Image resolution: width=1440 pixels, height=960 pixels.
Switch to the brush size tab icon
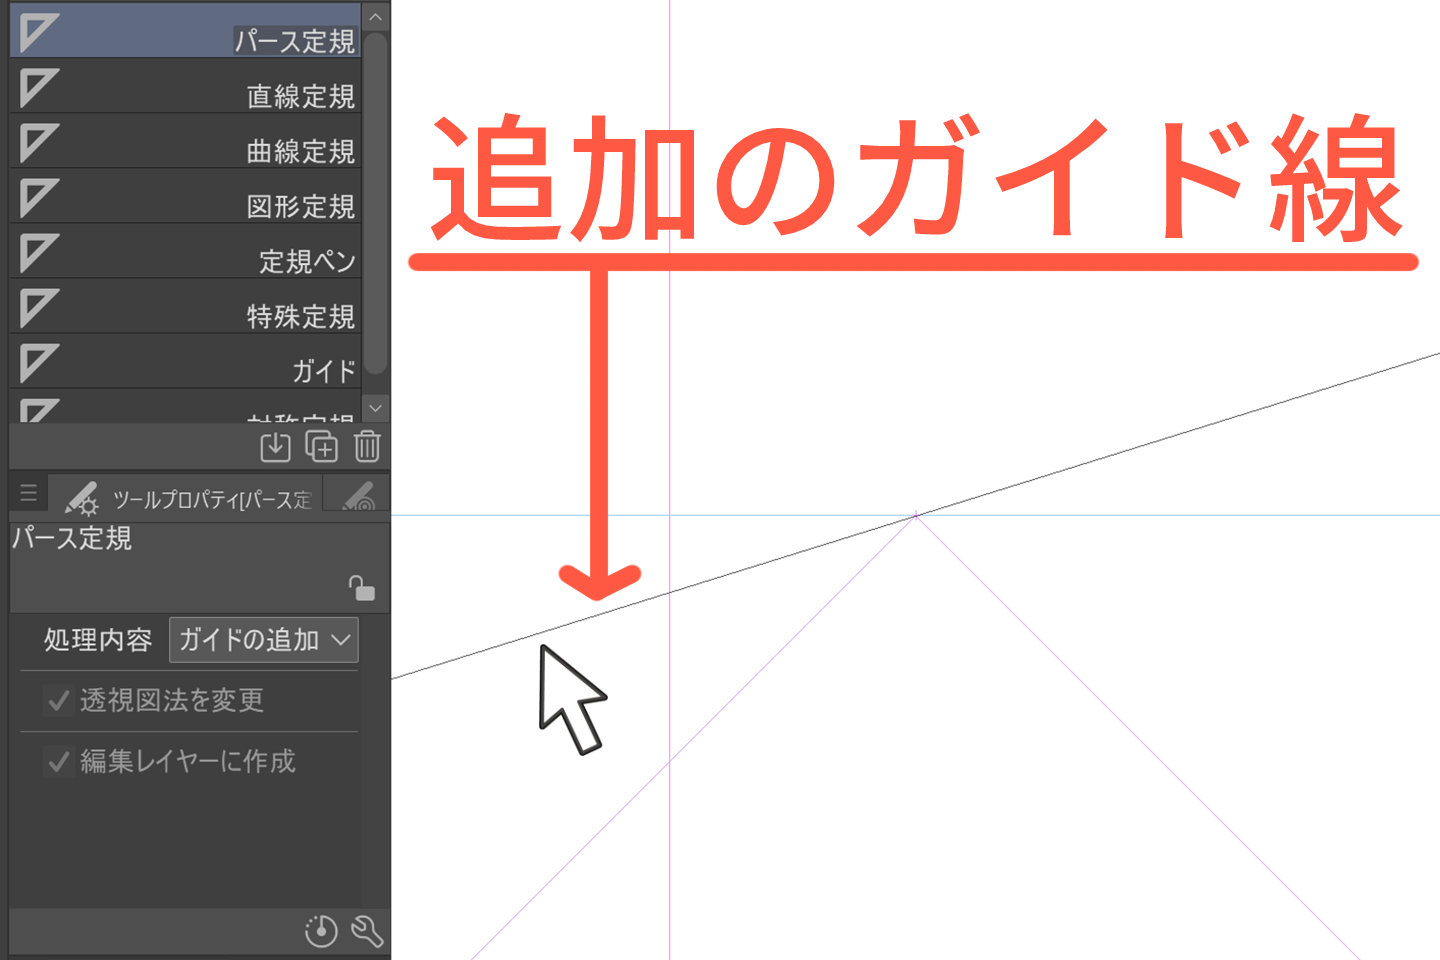(357, 496)
